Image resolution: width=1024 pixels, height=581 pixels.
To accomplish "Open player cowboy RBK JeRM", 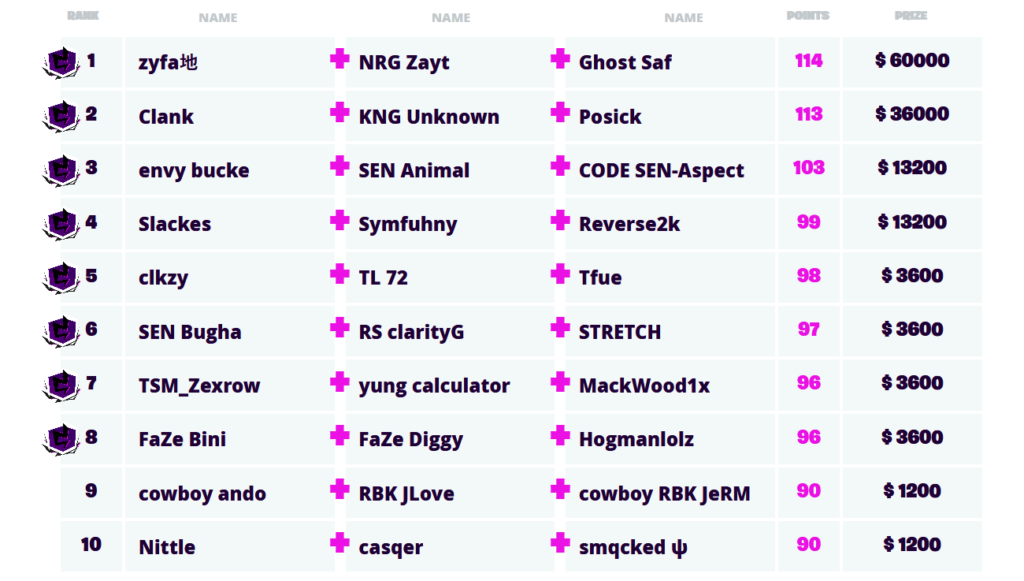I will [x=664, y=494].
